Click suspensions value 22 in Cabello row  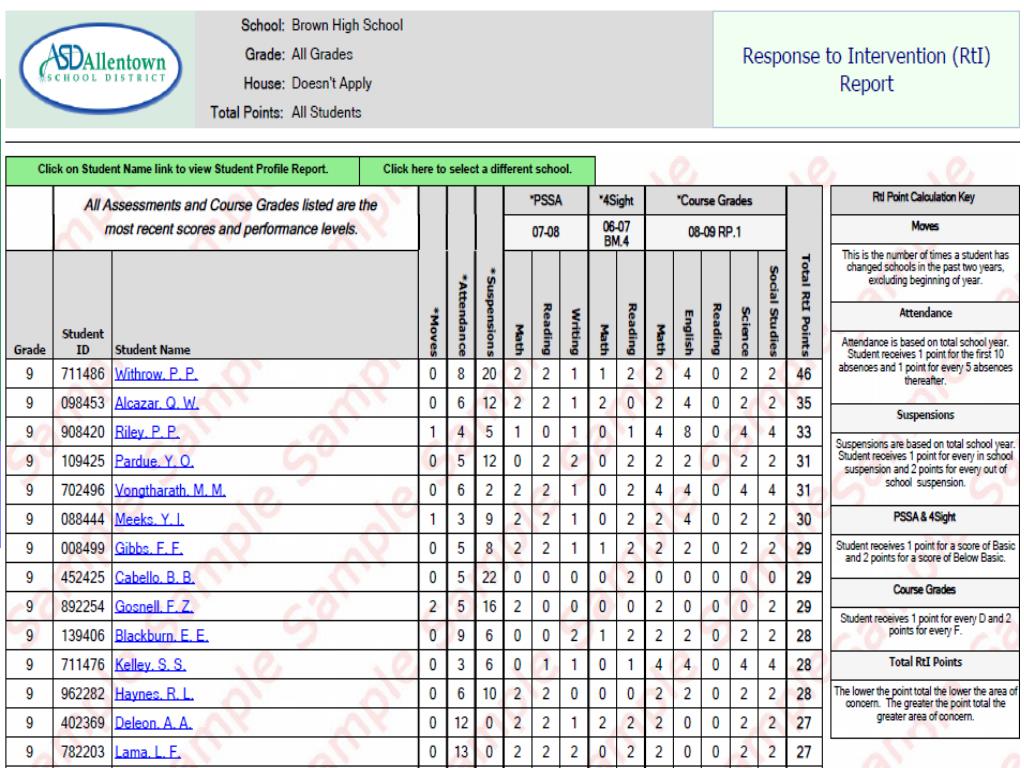click(x=489, y=577)
